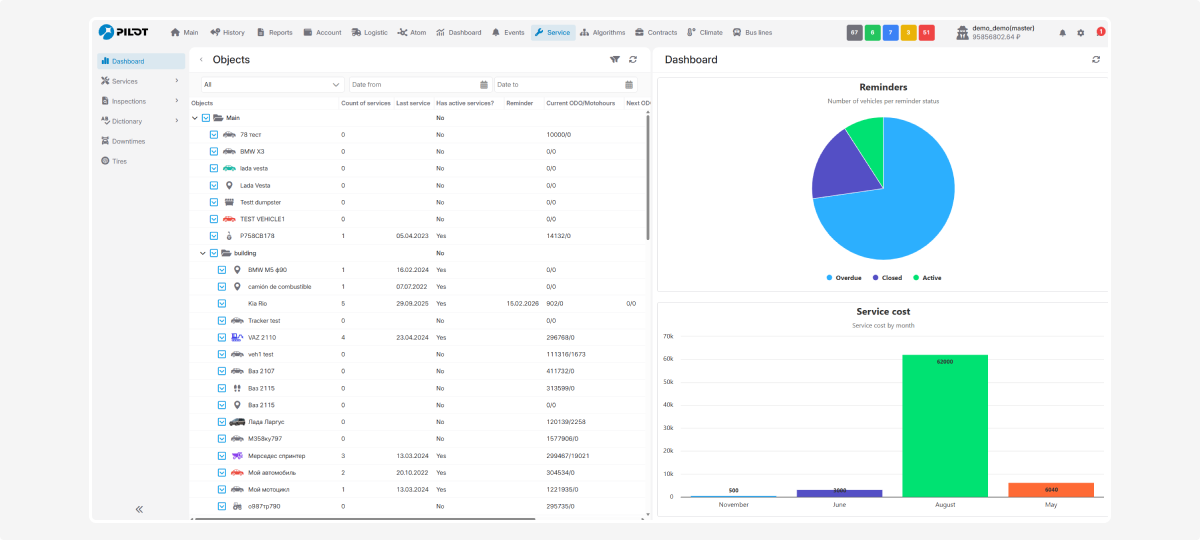Click the red 51 status counter

(x=926, y=33)
